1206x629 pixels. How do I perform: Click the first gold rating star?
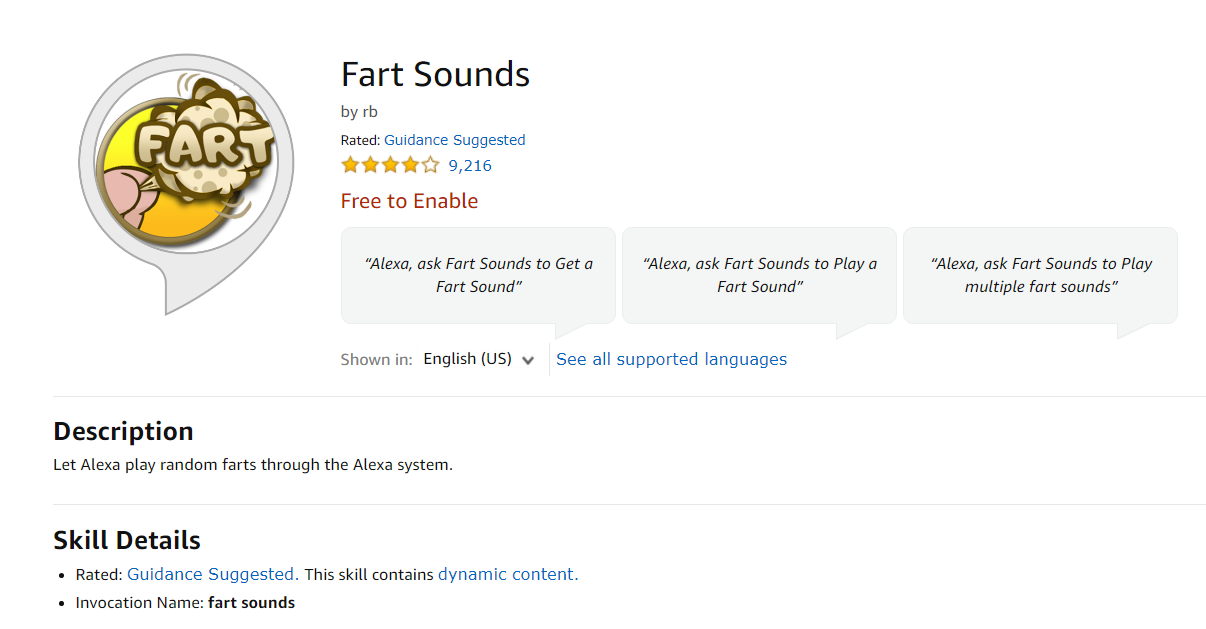click(350, 166)
